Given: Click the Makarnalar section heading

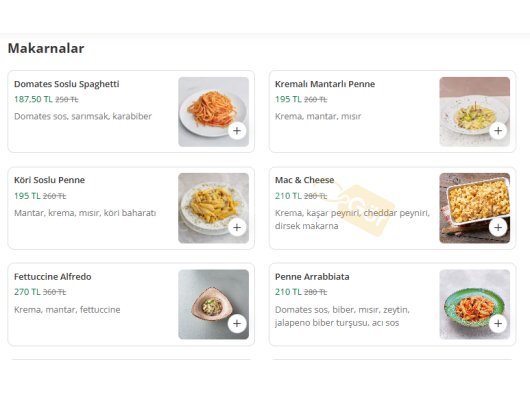Looking at the screenshot, I should 46,48.
